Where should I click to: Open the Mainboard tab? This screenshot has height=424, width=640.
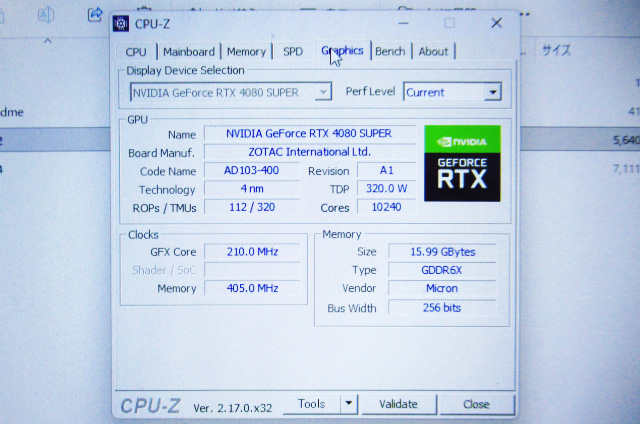point(189,52)
